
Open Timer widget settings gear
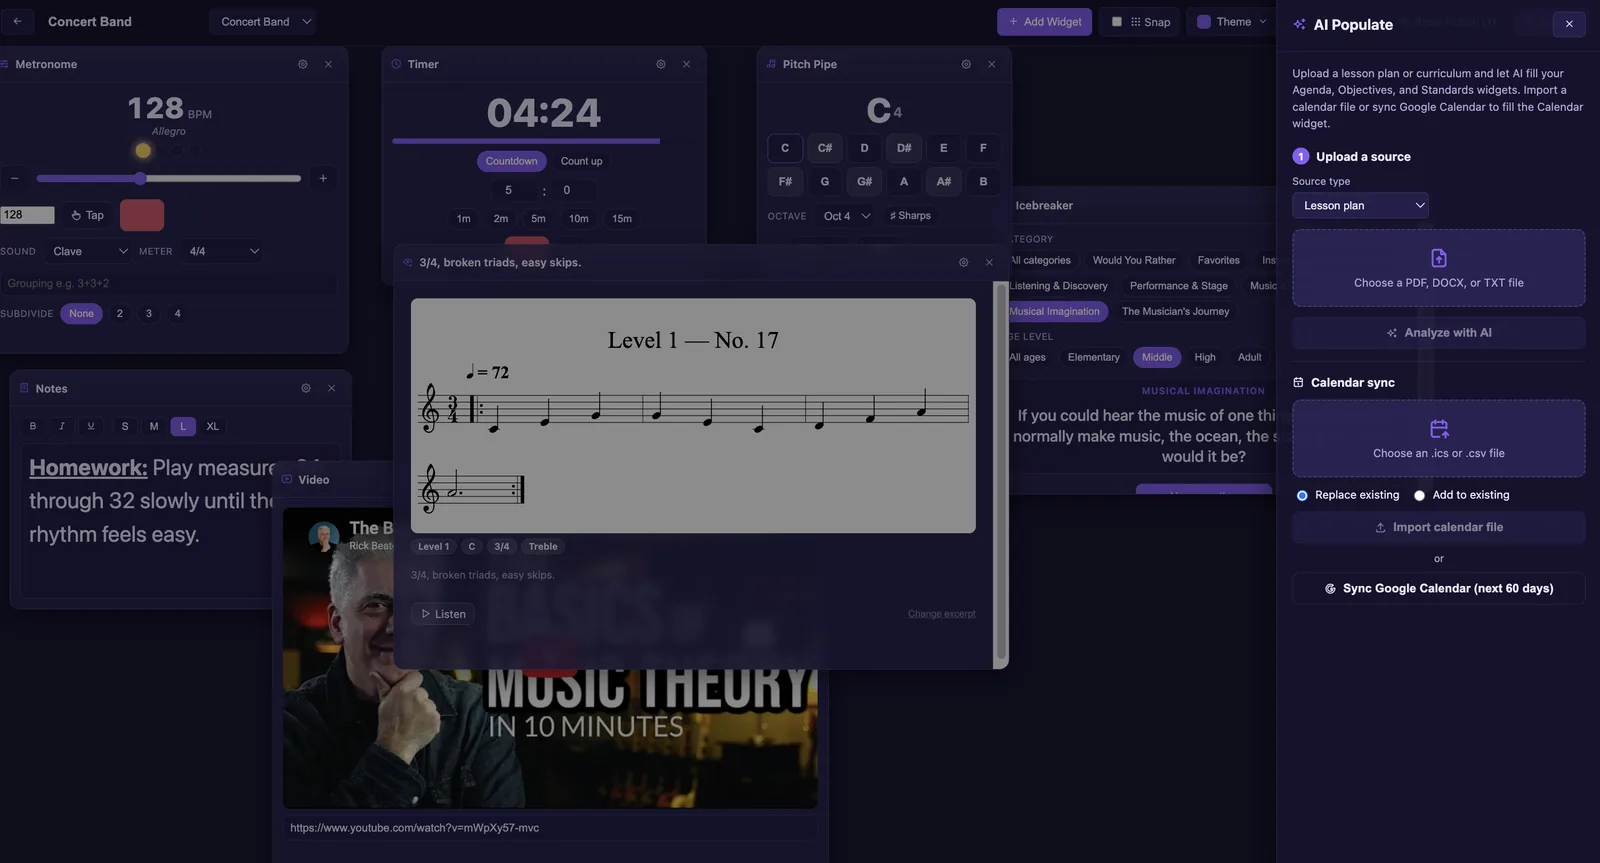pos(661,64)
